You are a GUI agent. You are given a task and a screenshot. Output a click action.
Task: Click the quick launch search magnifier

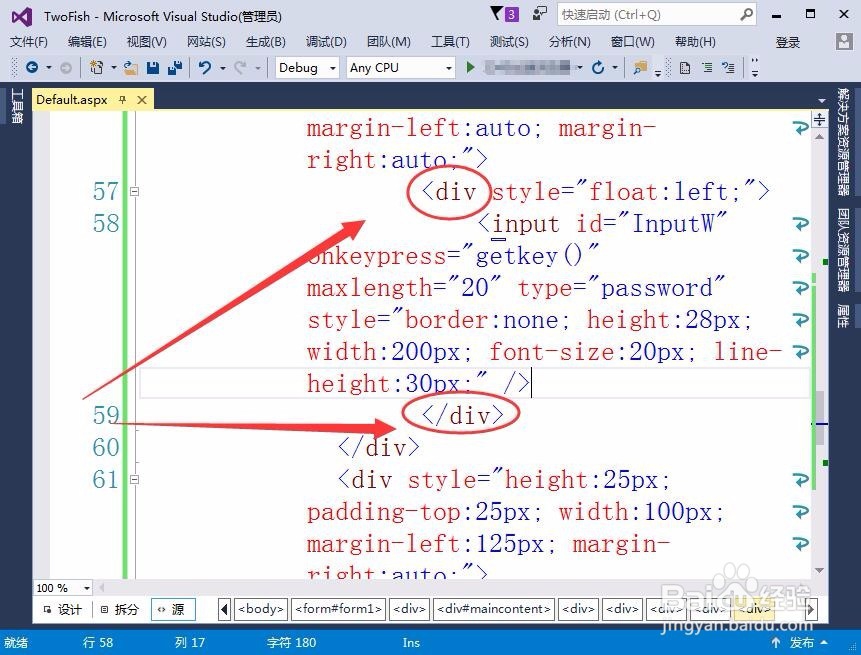click(x=746, y=14)
